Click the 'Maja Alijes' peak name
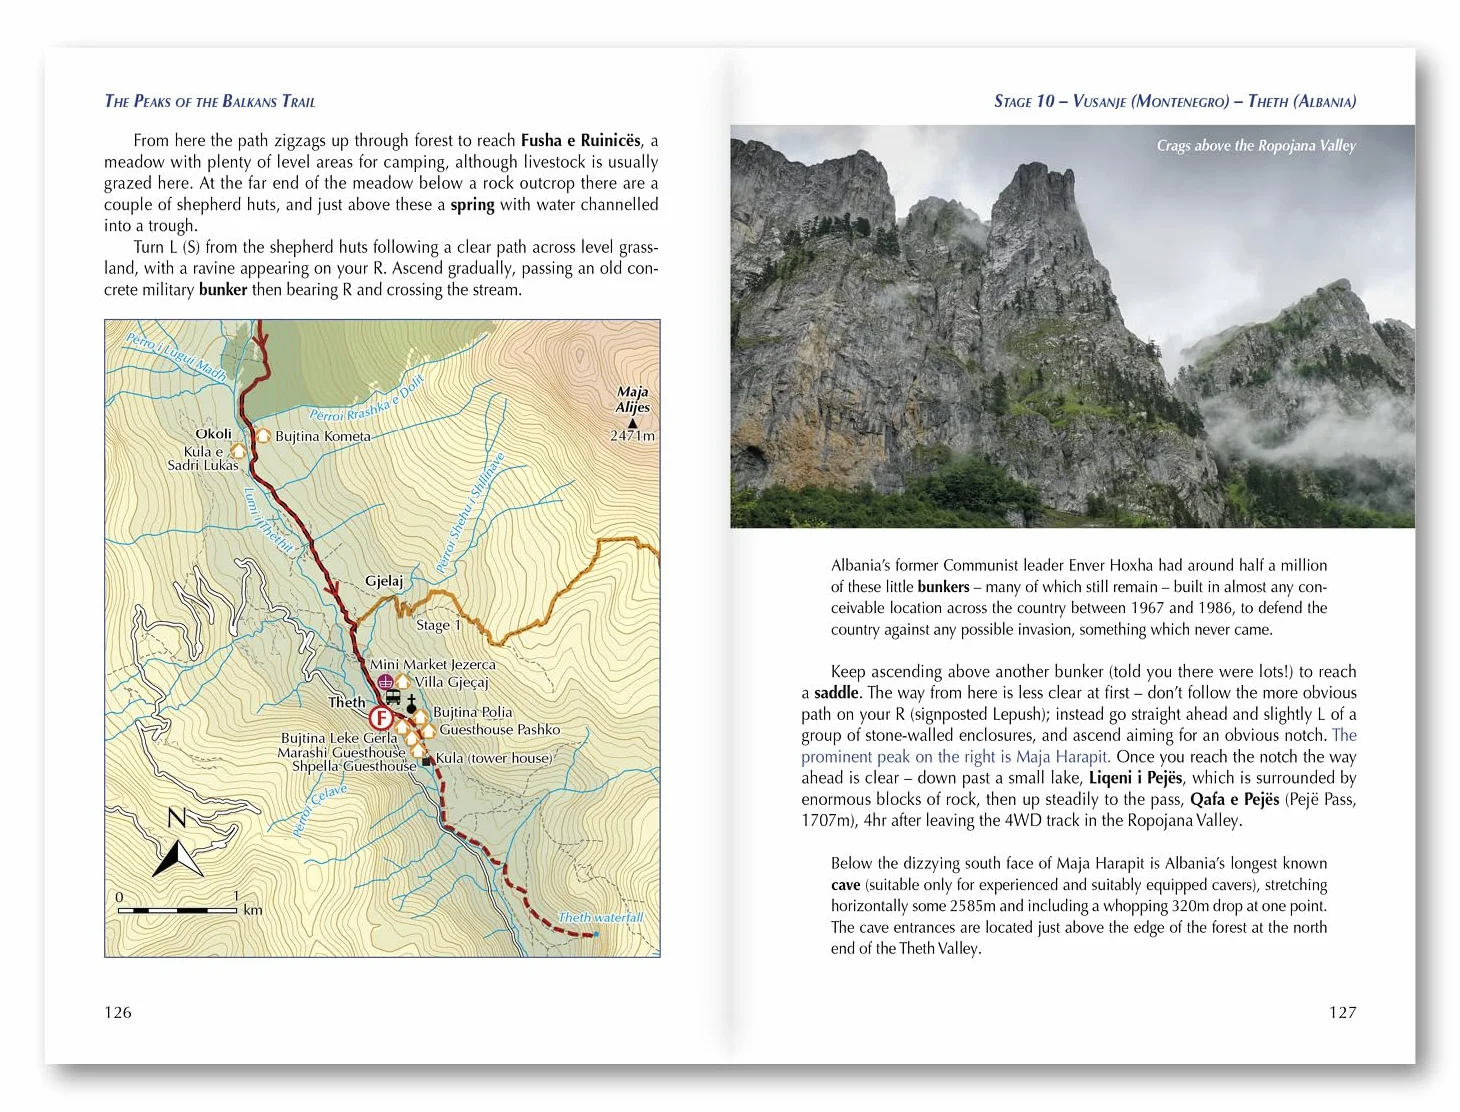1460x1112 pixels. 632,400
